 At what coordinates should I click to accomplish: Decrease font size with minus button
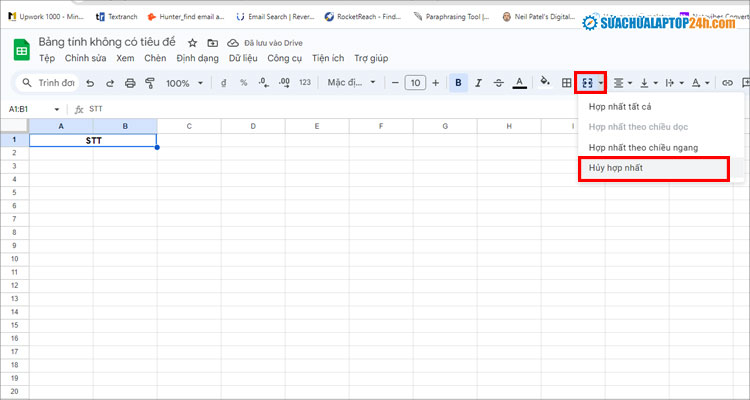click(x=396, y=83)
